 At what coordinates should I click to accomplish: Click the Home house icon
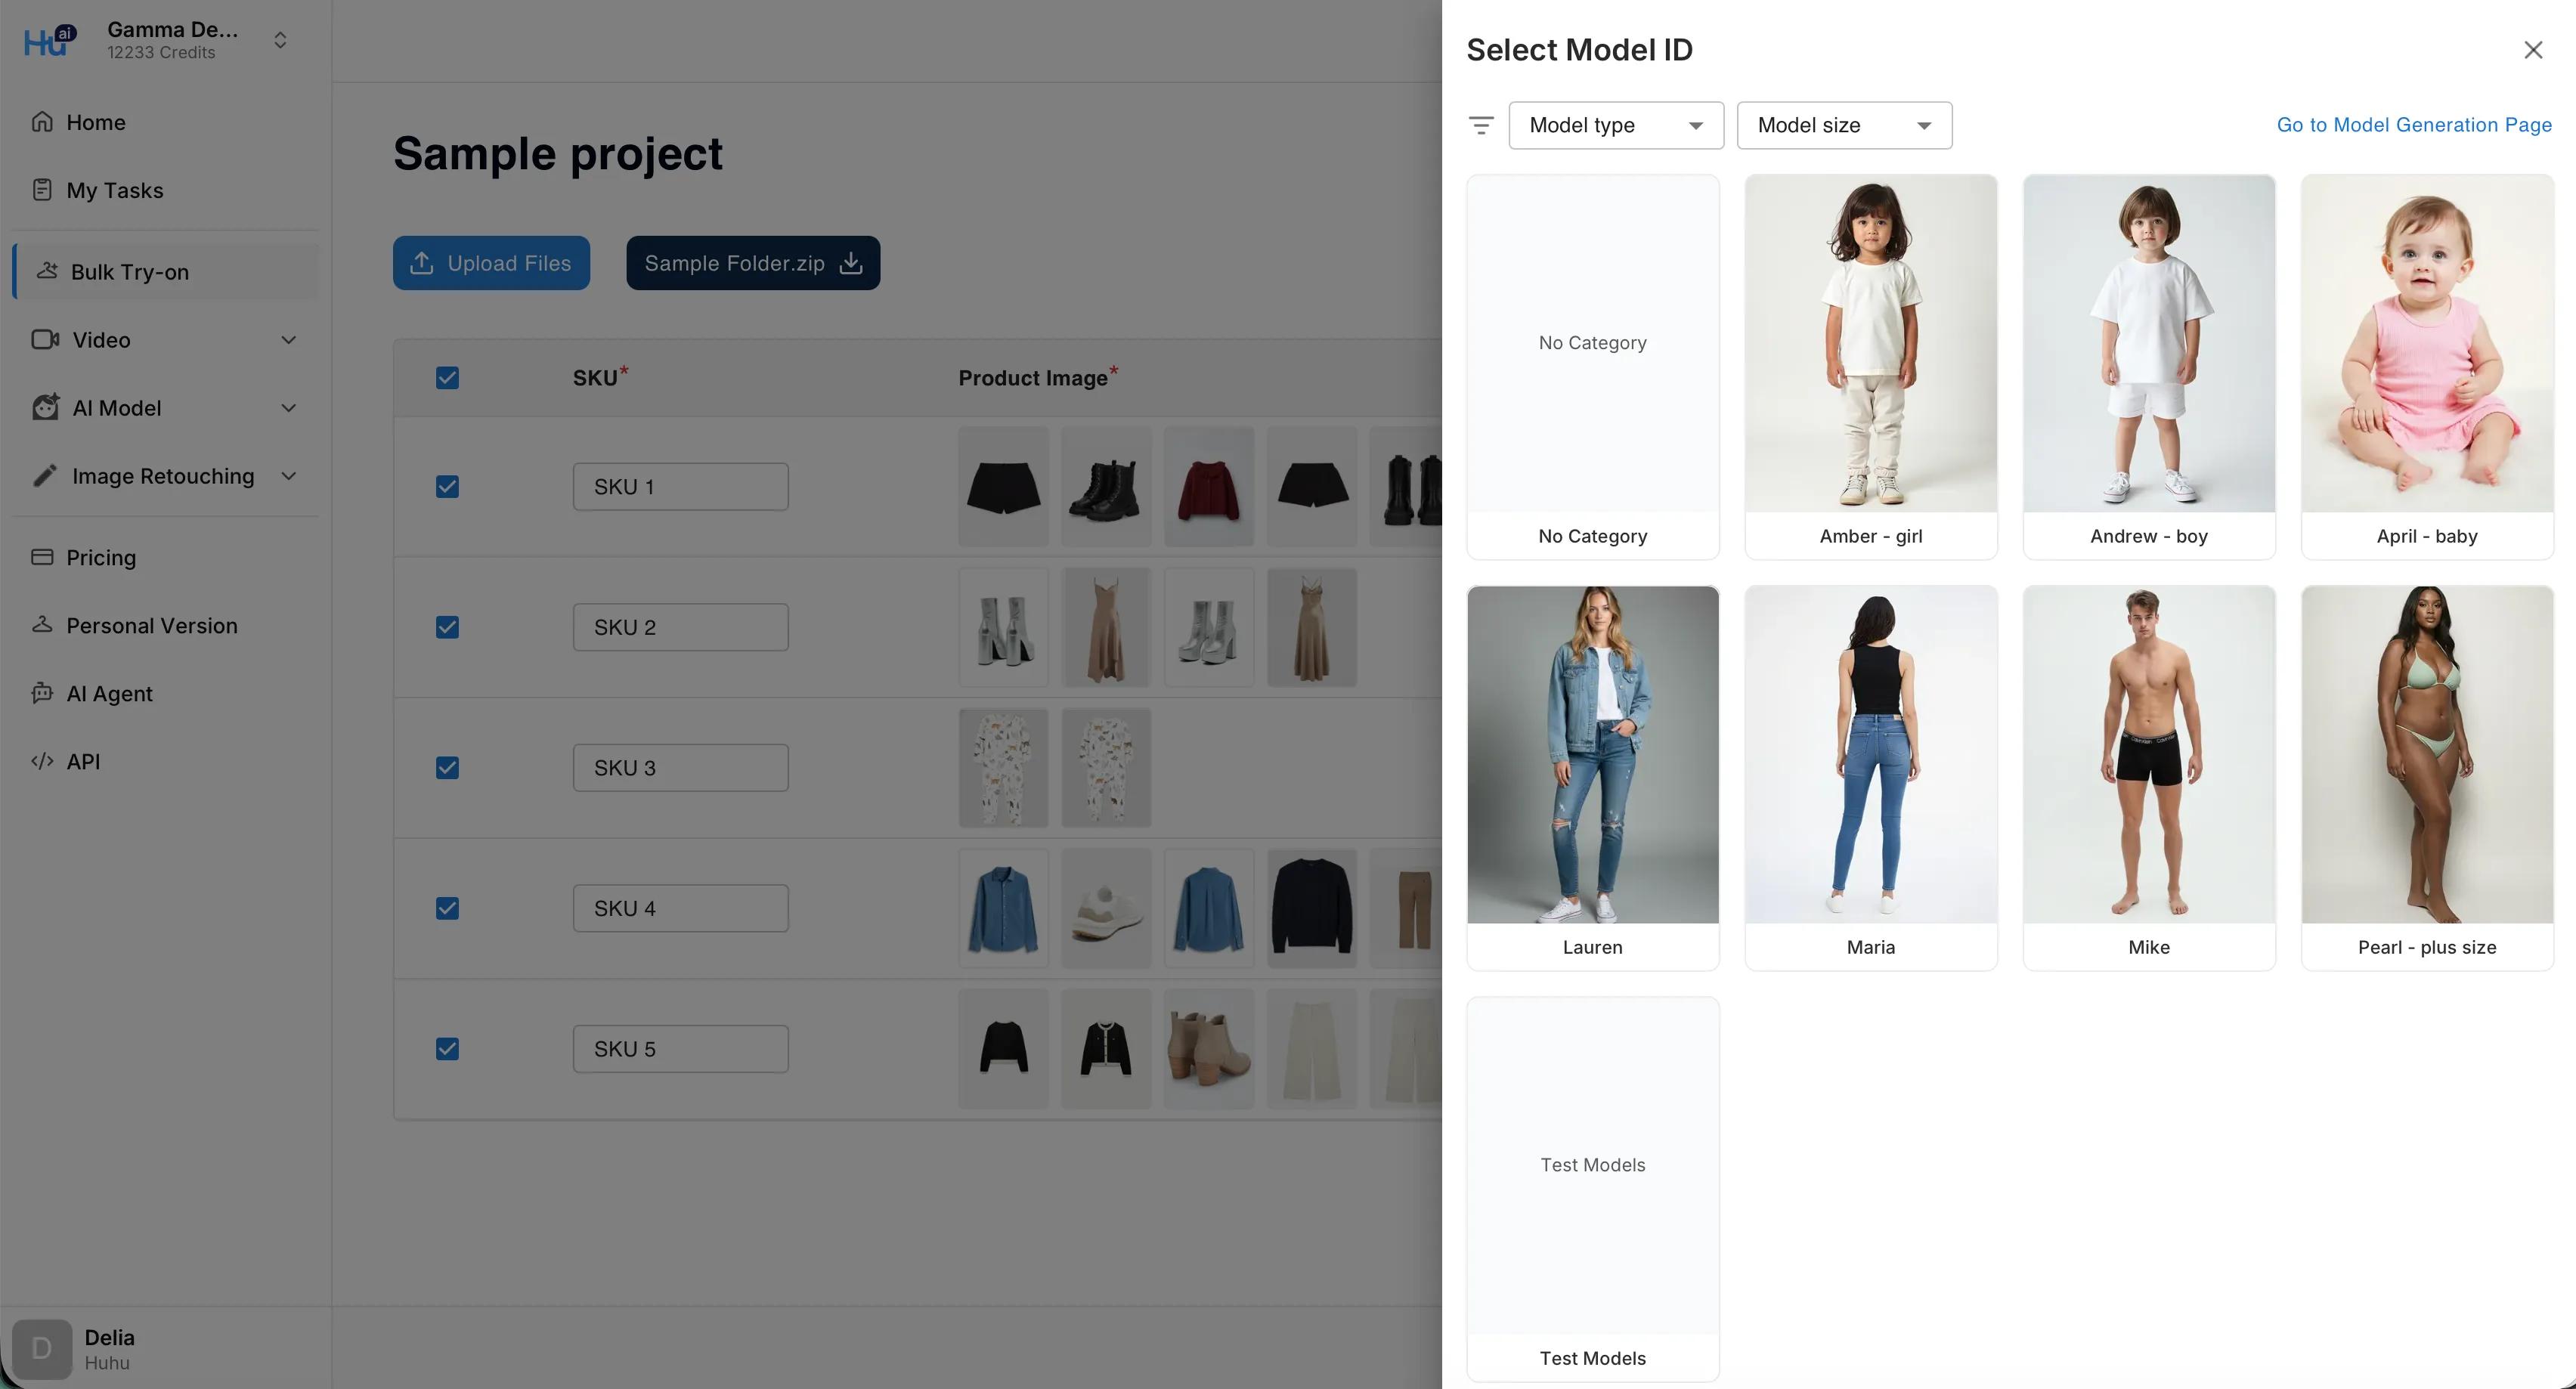(42, 122)
